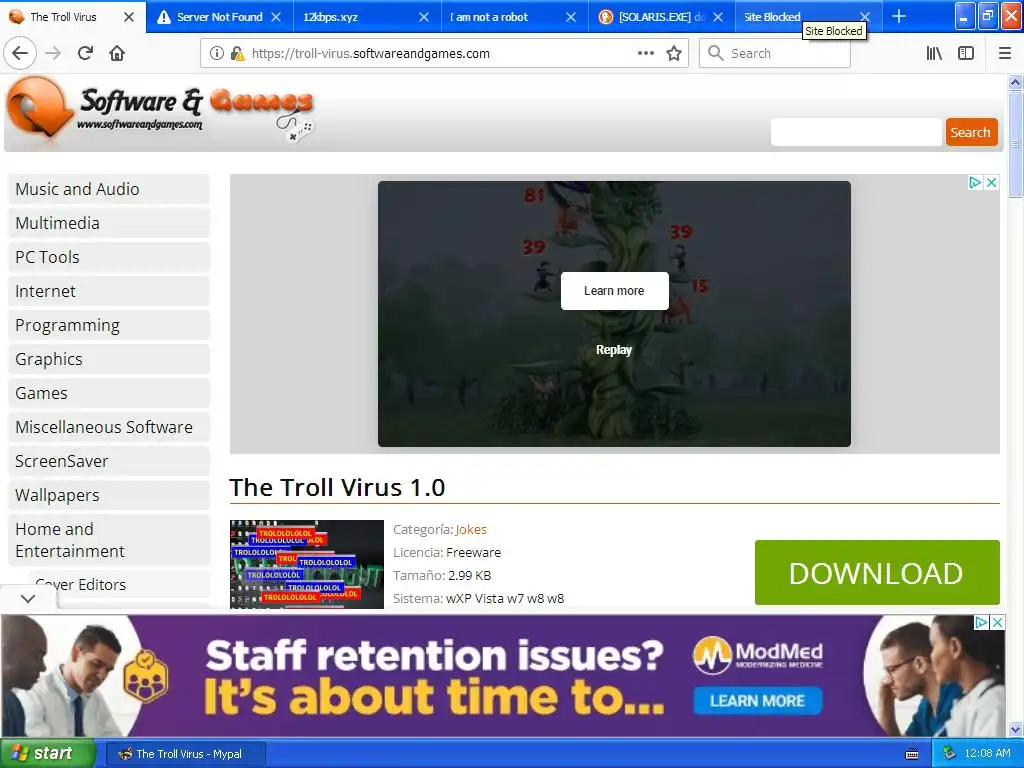
Task: Click the Troll Virus screenshot thumbnail
Action: tap(306, 564)
